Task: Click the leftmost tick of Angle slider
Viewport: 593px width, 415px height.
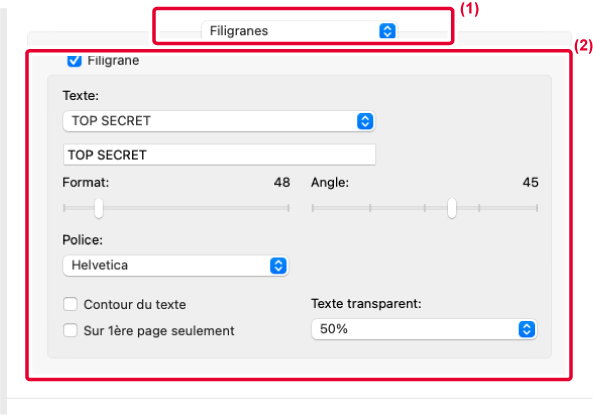Action: 313,208
